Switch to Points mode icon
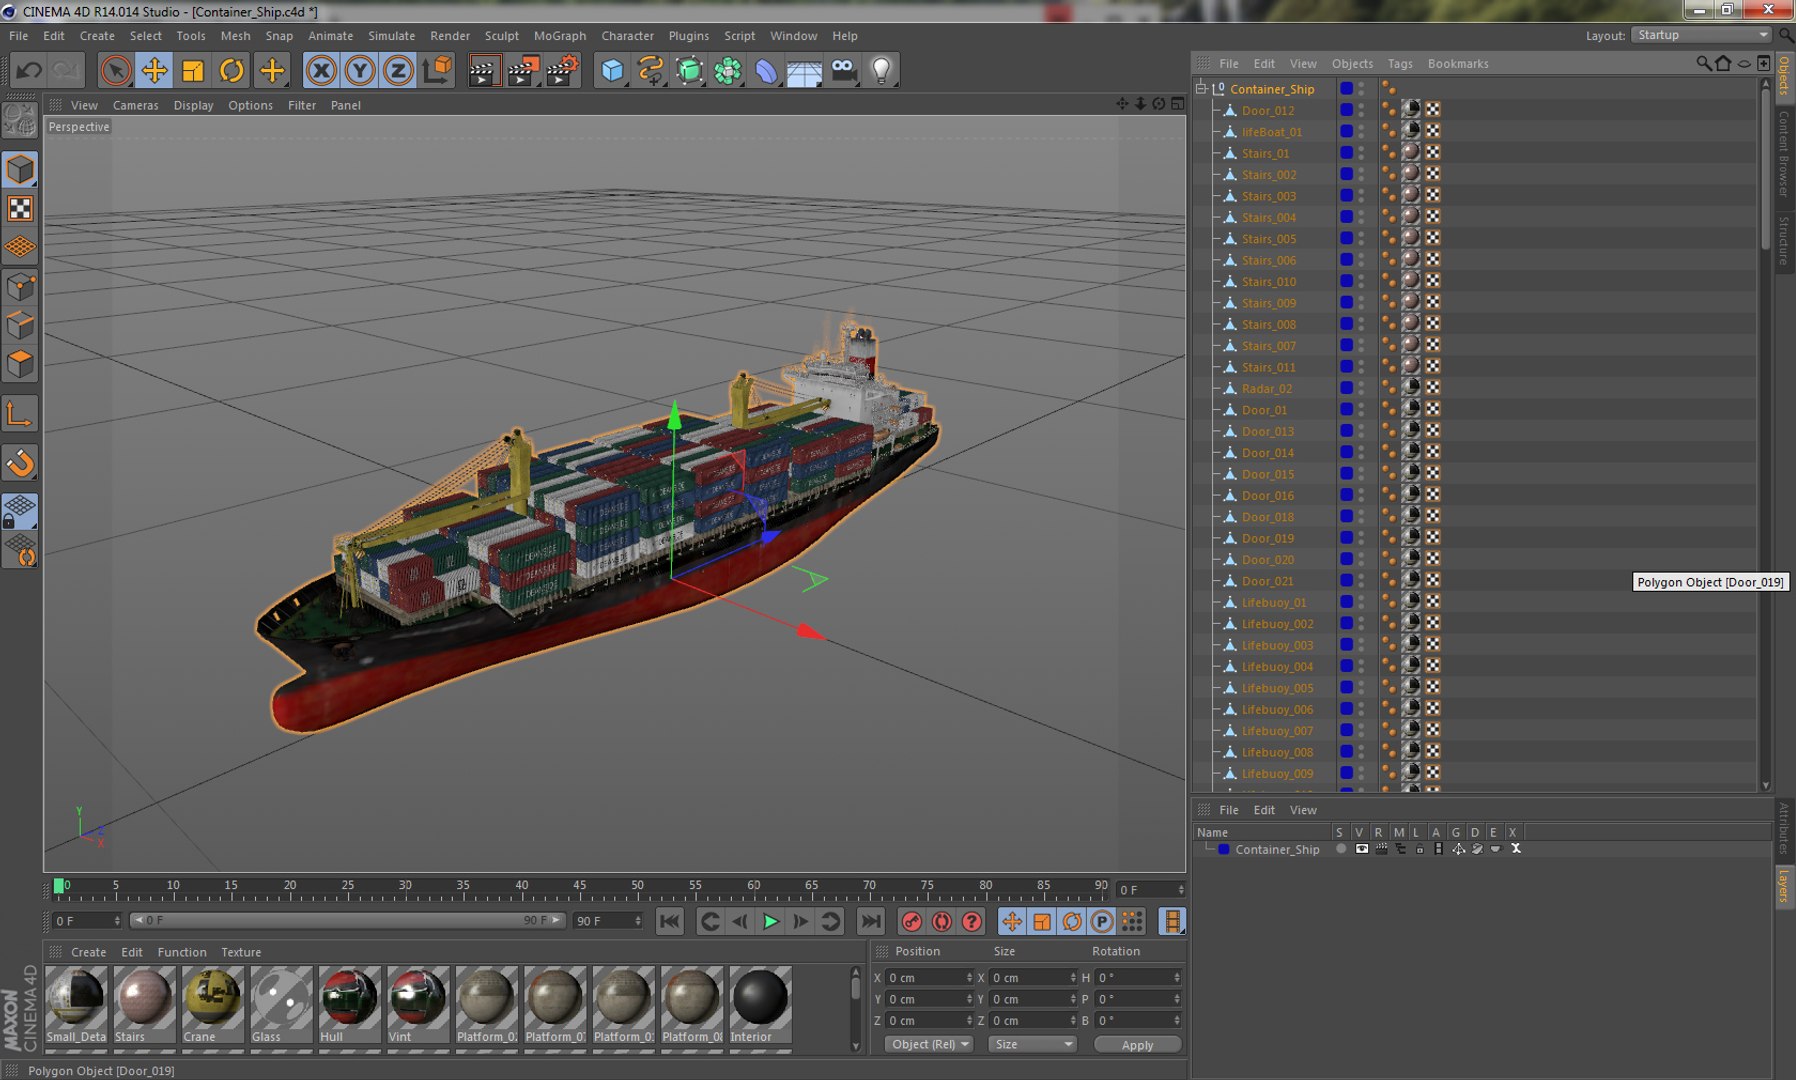 (x=20, y=288)
